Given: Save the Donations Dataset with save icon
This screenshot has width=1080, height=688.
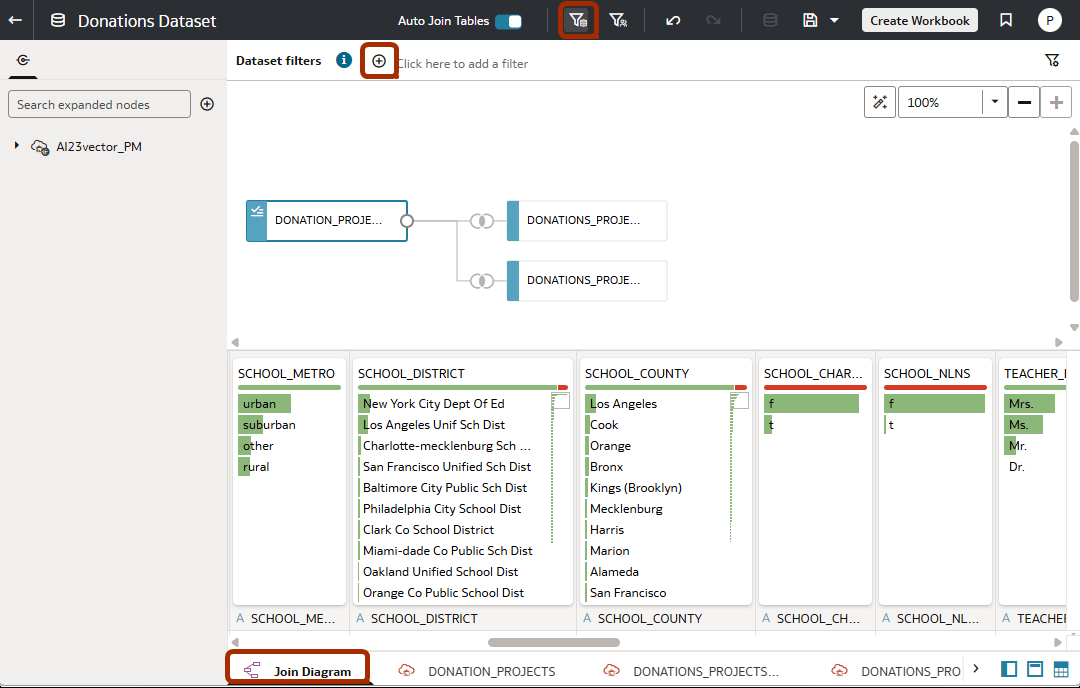Looking at the screenshot, I should coord(810,20).
